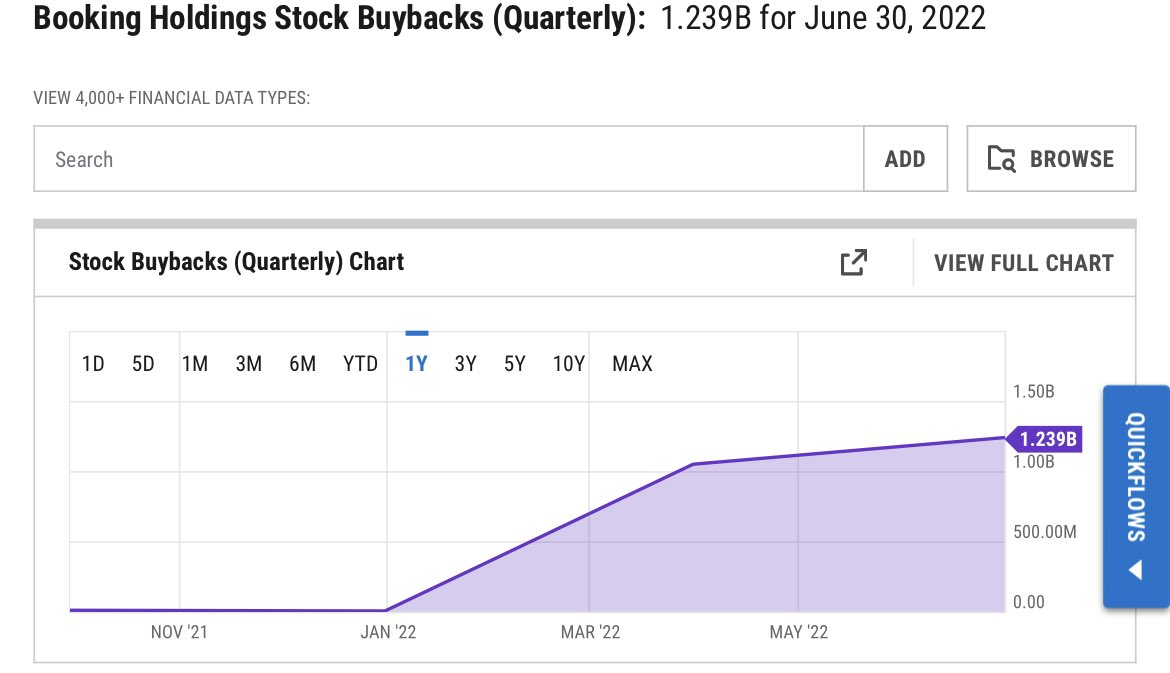Select the MAX time range
The image size is (1170, 673).
[x=633, y=364]
